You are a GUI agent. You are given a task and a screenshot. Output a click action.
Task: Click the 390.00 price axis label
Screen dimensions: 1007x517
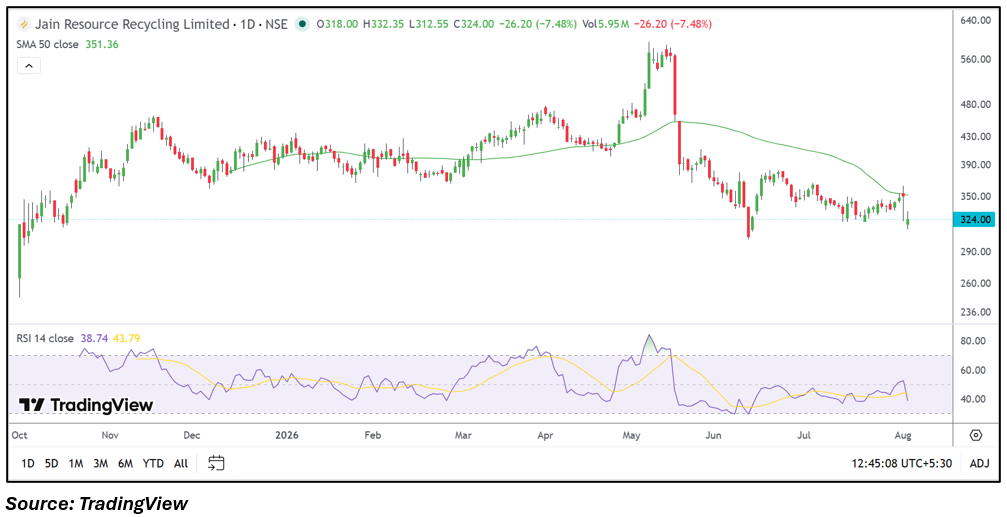(x=976, y=165)
